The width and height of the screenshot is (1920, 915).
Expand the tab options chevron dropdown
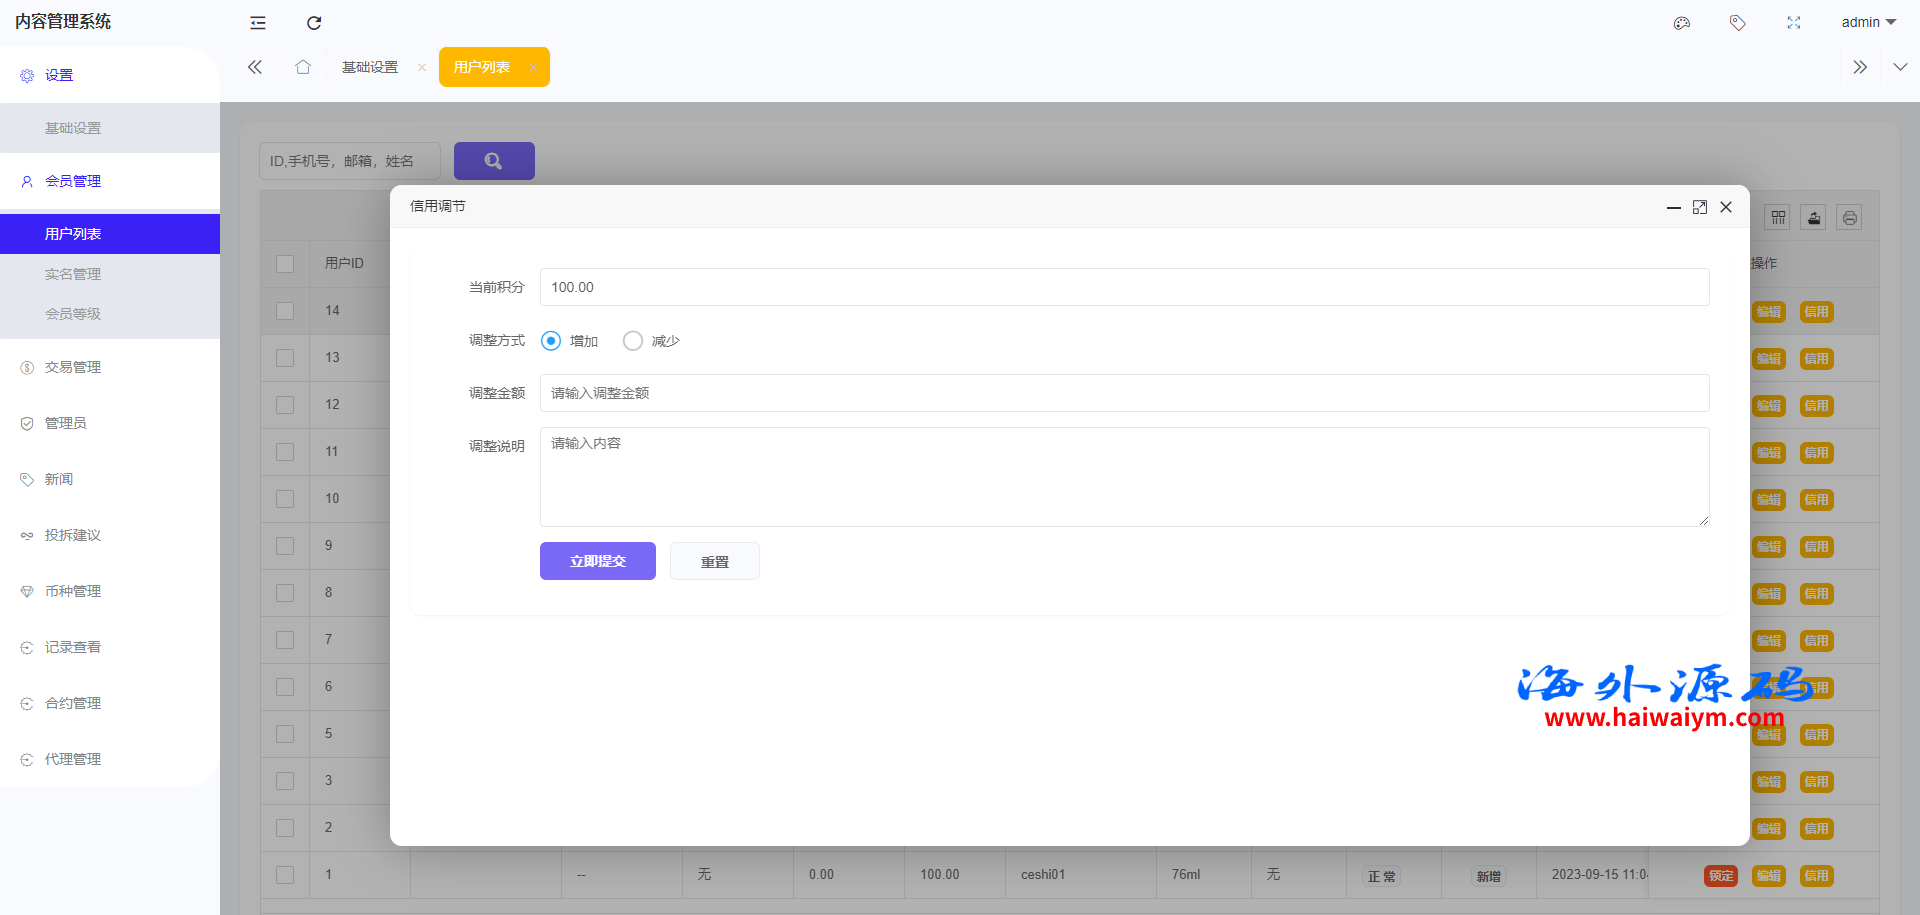click(1900, 67)
